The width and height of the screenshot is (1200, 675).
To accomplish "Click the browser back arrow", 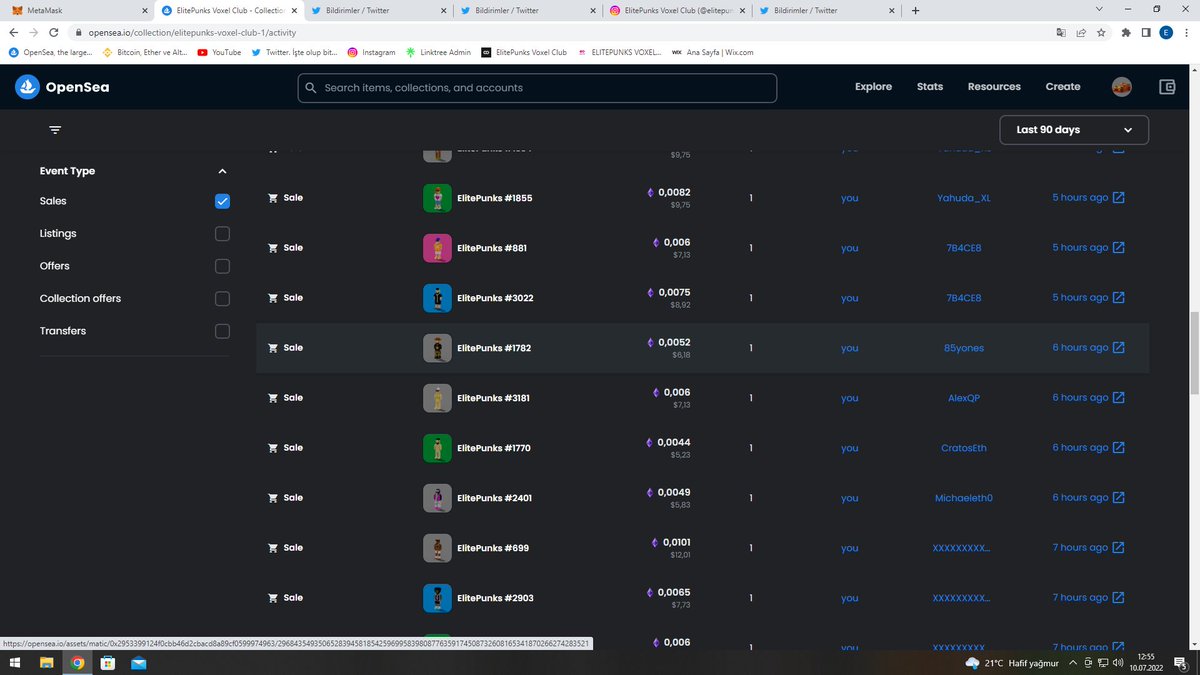I will pyautogui.click(x=14, y=32).
